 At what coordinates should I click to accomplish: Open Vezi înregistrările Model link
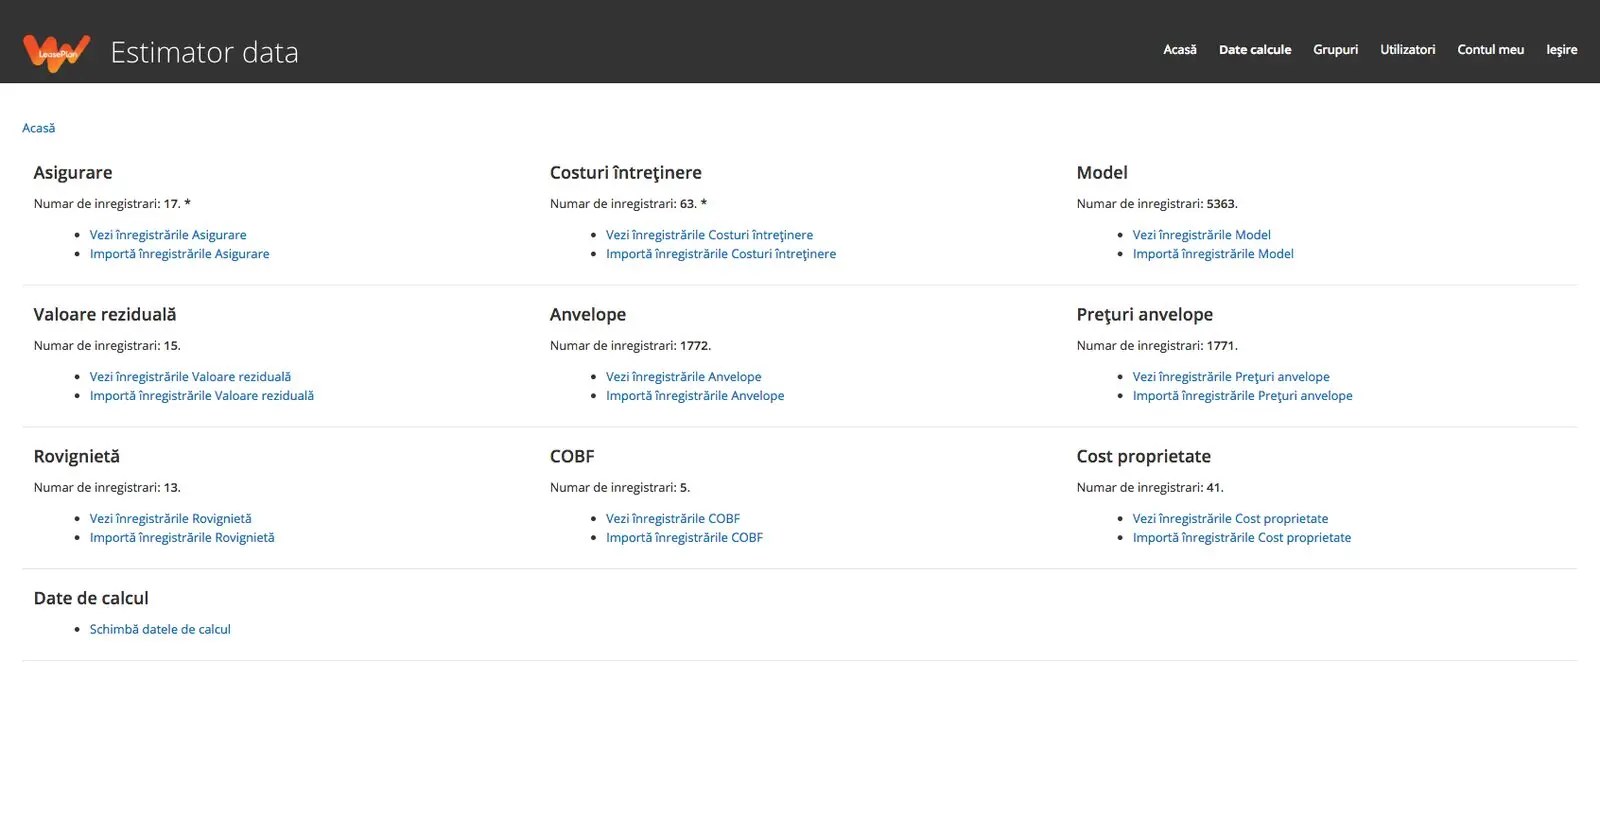click(x=1201, y=235)
